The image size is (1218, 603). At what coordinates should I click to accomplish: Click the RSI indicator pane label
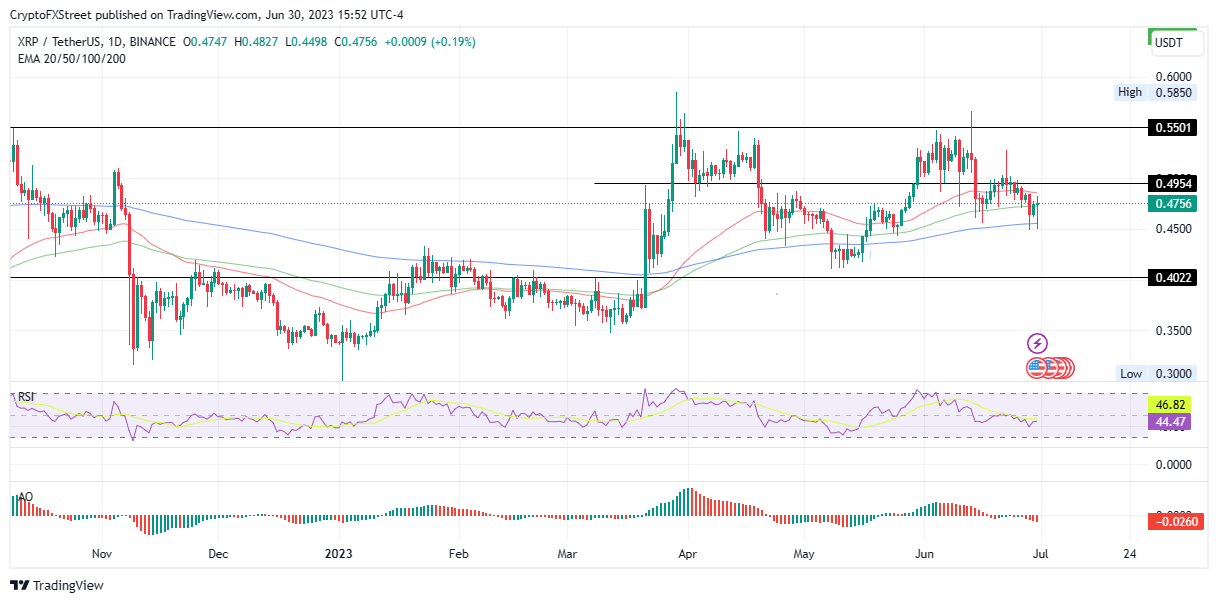26,397
